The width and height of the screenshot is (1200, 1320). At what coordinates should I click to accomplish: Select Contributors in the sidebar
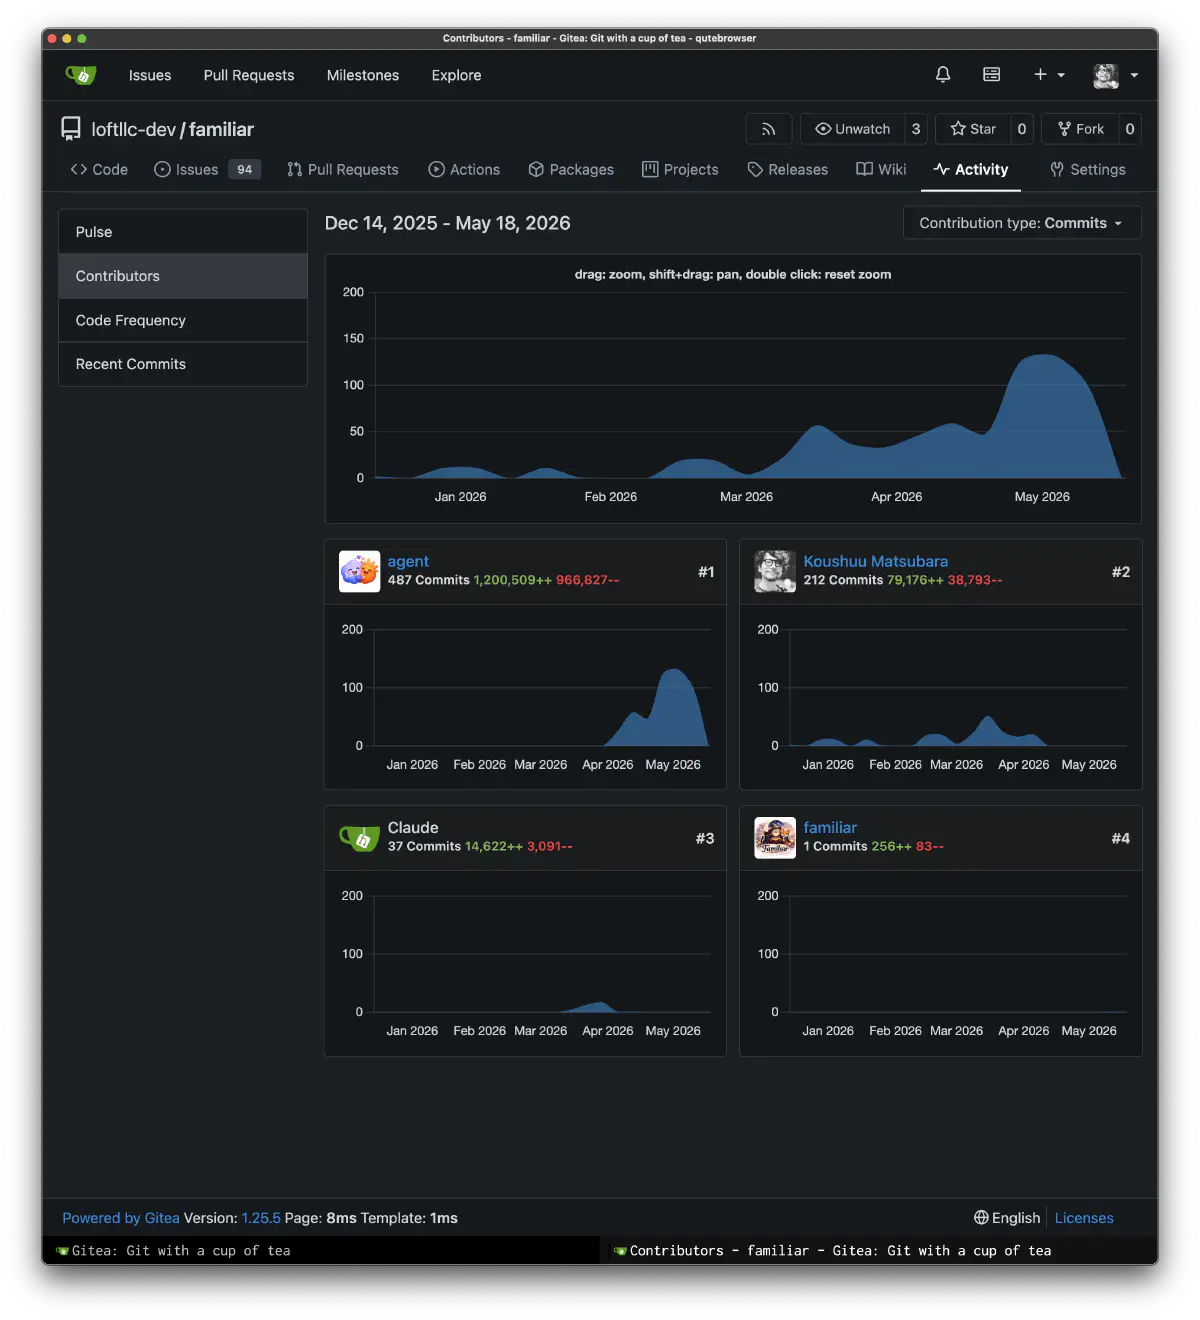pos(183,276)
